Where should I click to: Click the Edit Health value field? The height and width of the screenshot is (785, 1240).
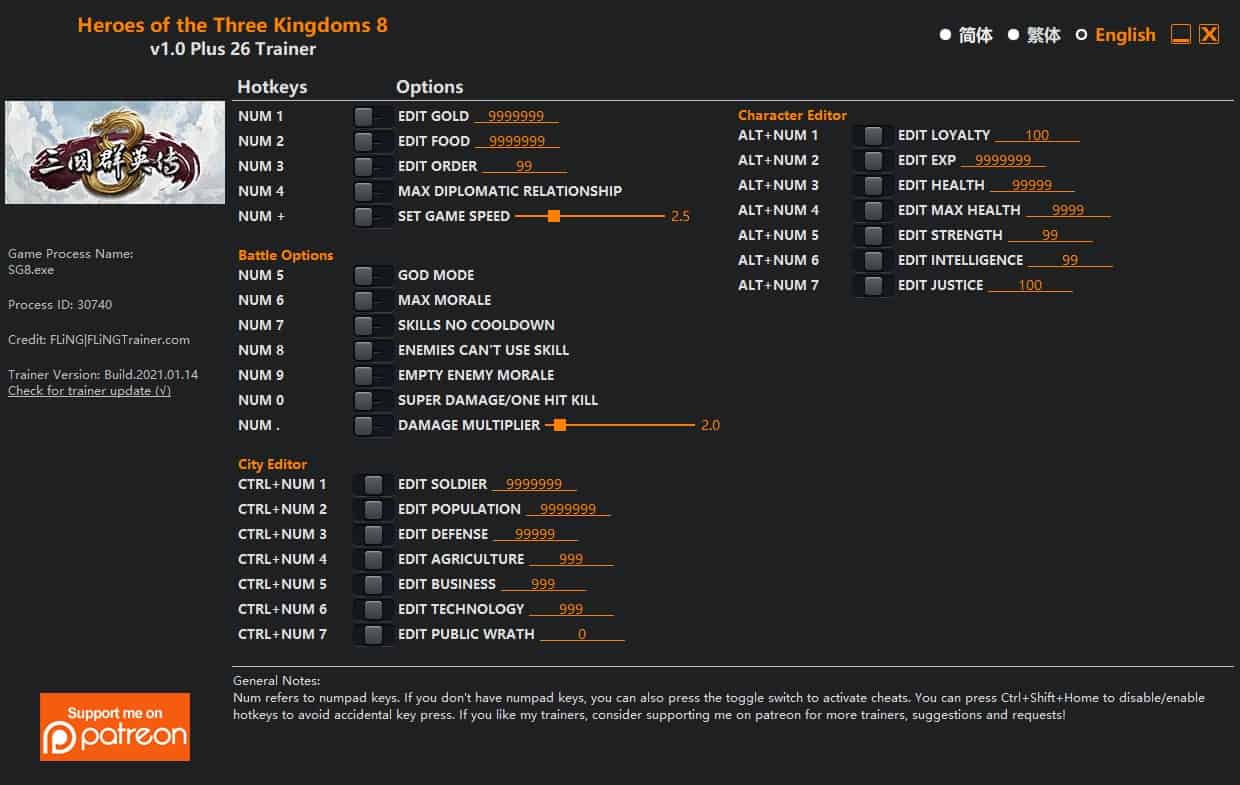click(1032, 185)
